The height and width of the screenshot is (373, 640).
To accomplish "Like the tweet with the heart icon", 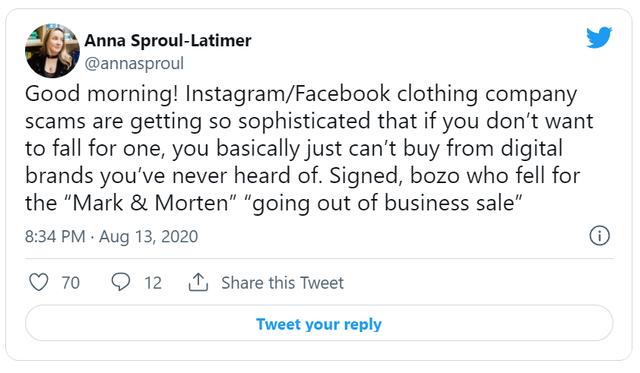I will [39, 282].
